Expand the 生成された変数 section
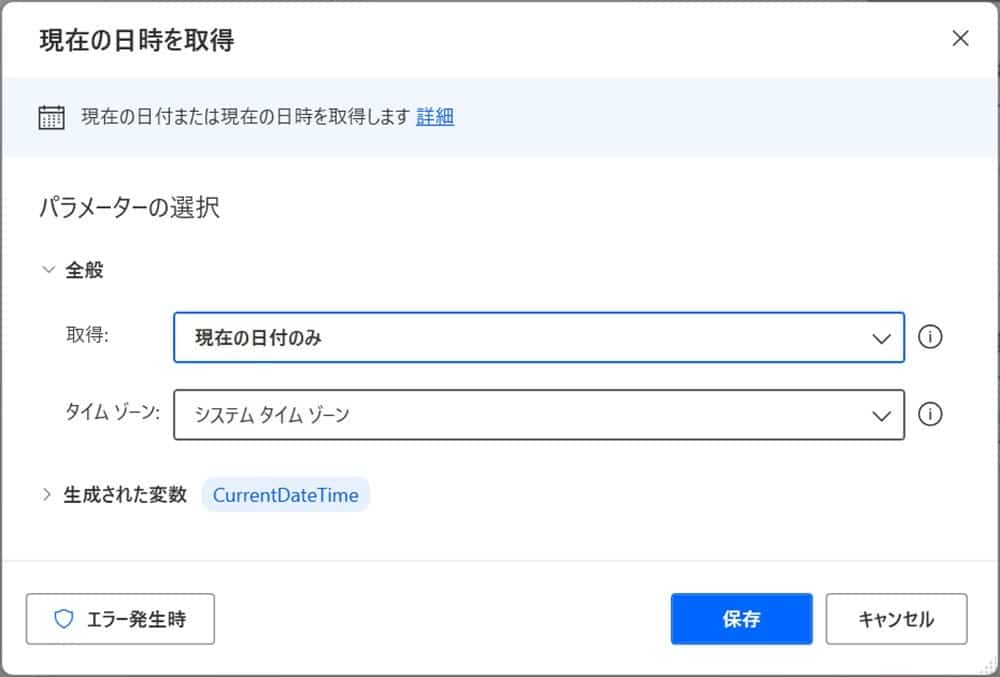The width and height of the screenshot is (1000, 677). tap(46, 492)
